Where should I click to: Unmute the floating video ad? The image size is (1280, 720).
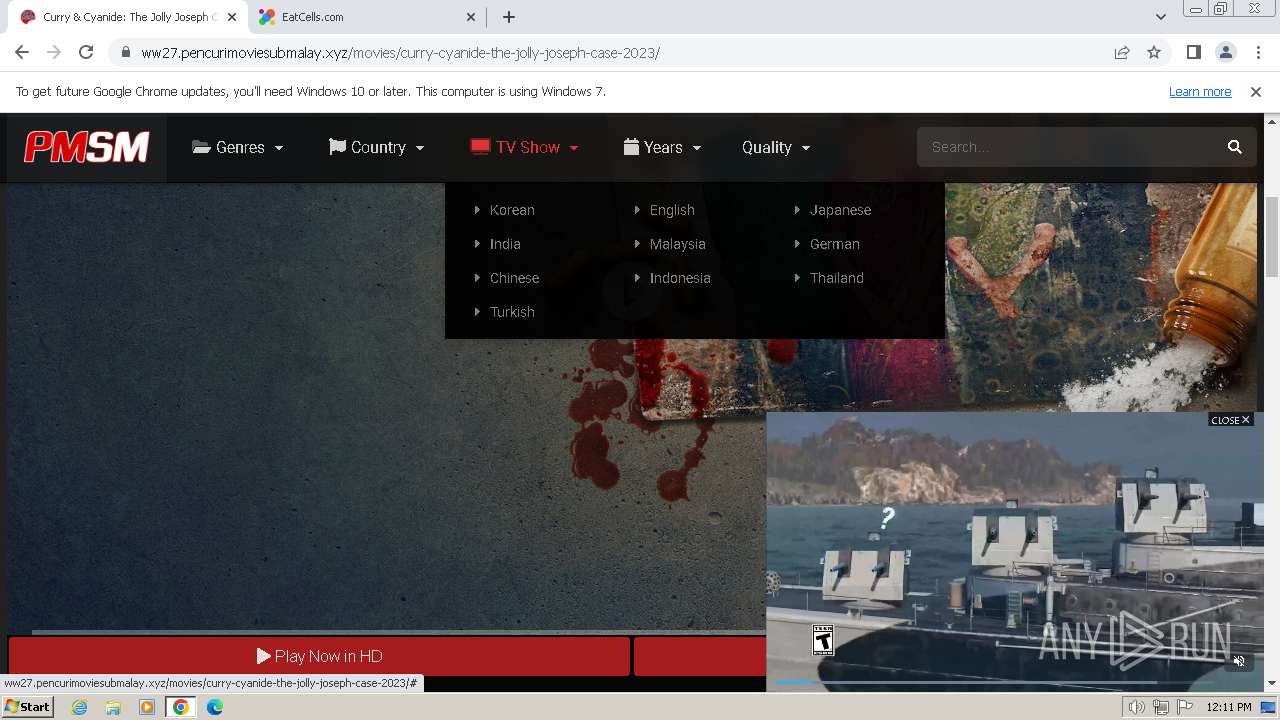[1238, 661]
